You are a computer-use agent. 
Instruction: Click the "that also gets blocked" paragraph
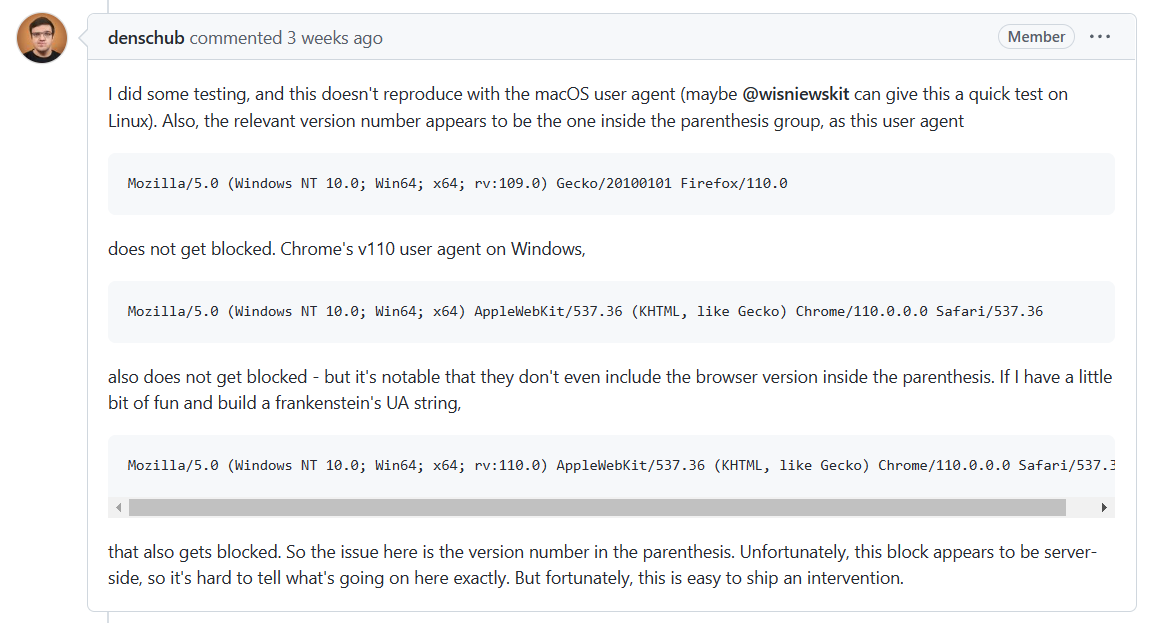click(x=400, y=553)
